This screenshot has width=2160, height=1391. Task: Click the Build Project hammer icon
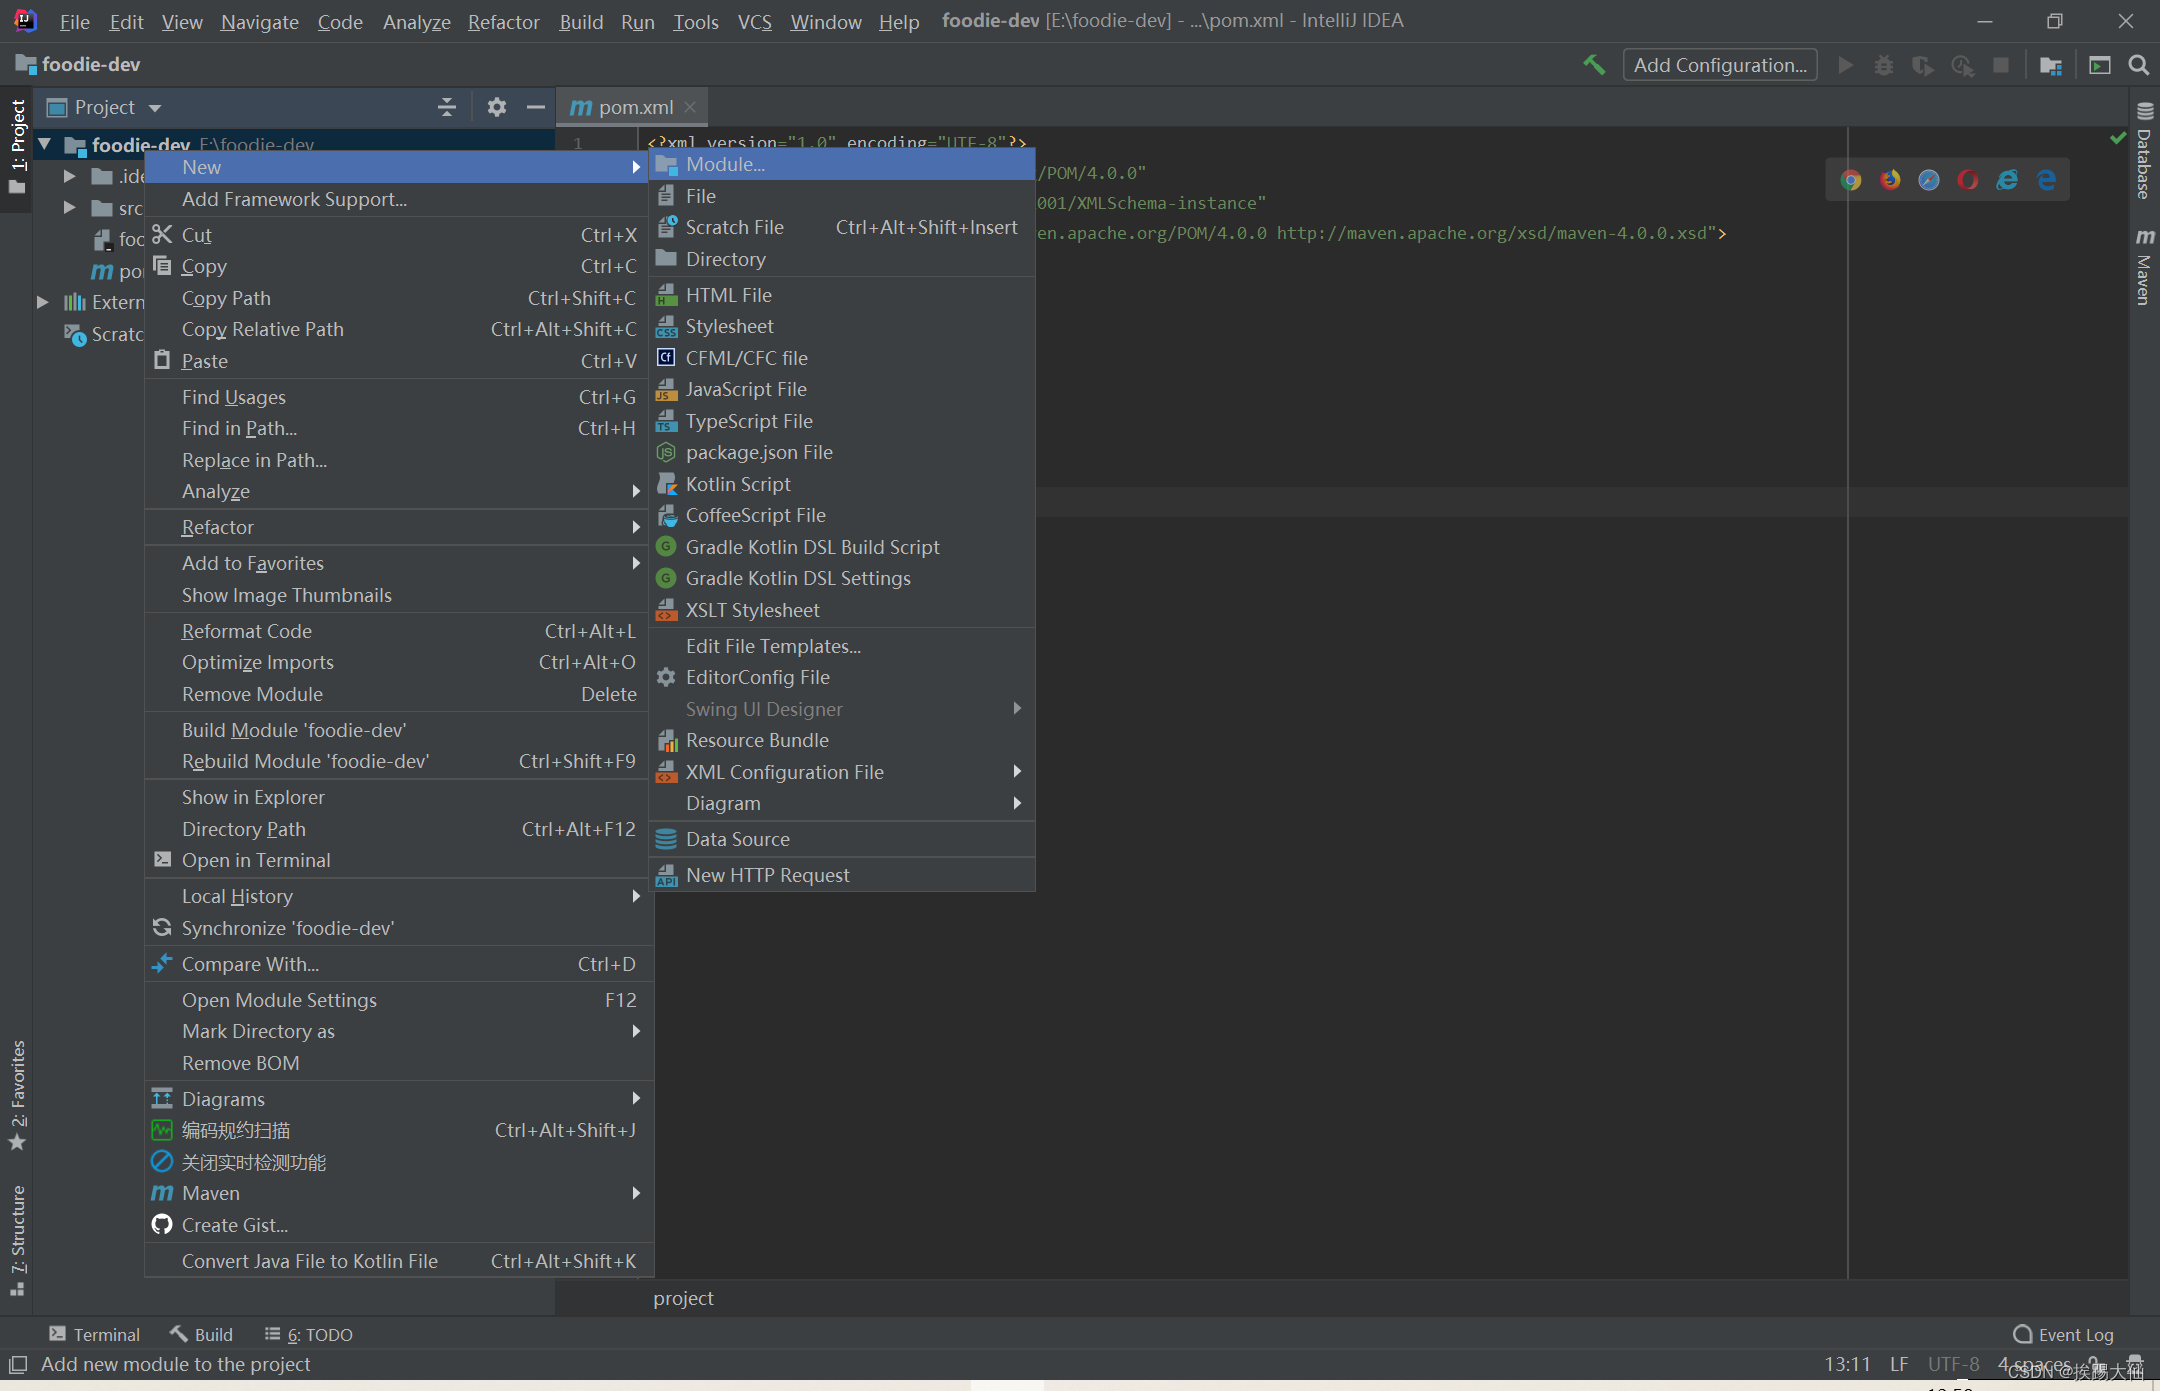click(x=1594, y=65)
